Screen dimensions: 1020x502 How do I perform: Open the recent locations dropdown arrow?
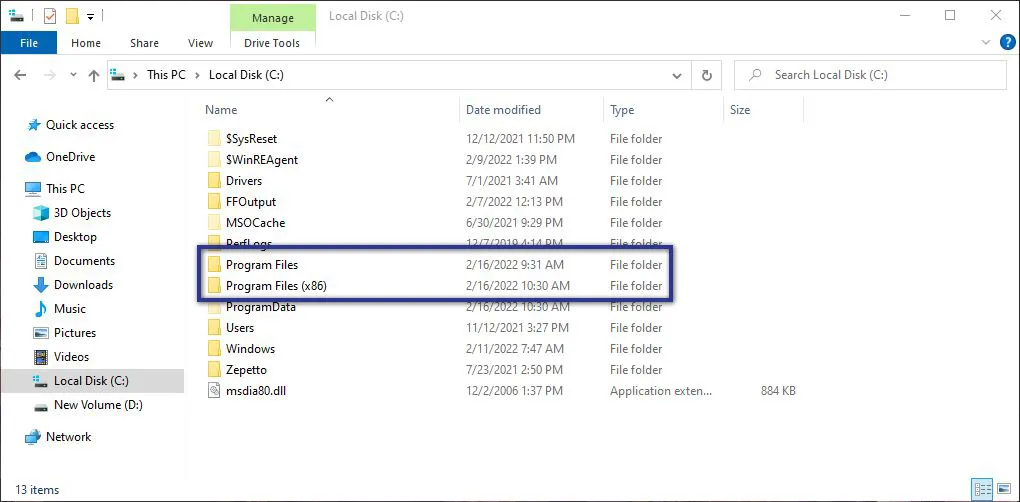(x=73, y=75)
